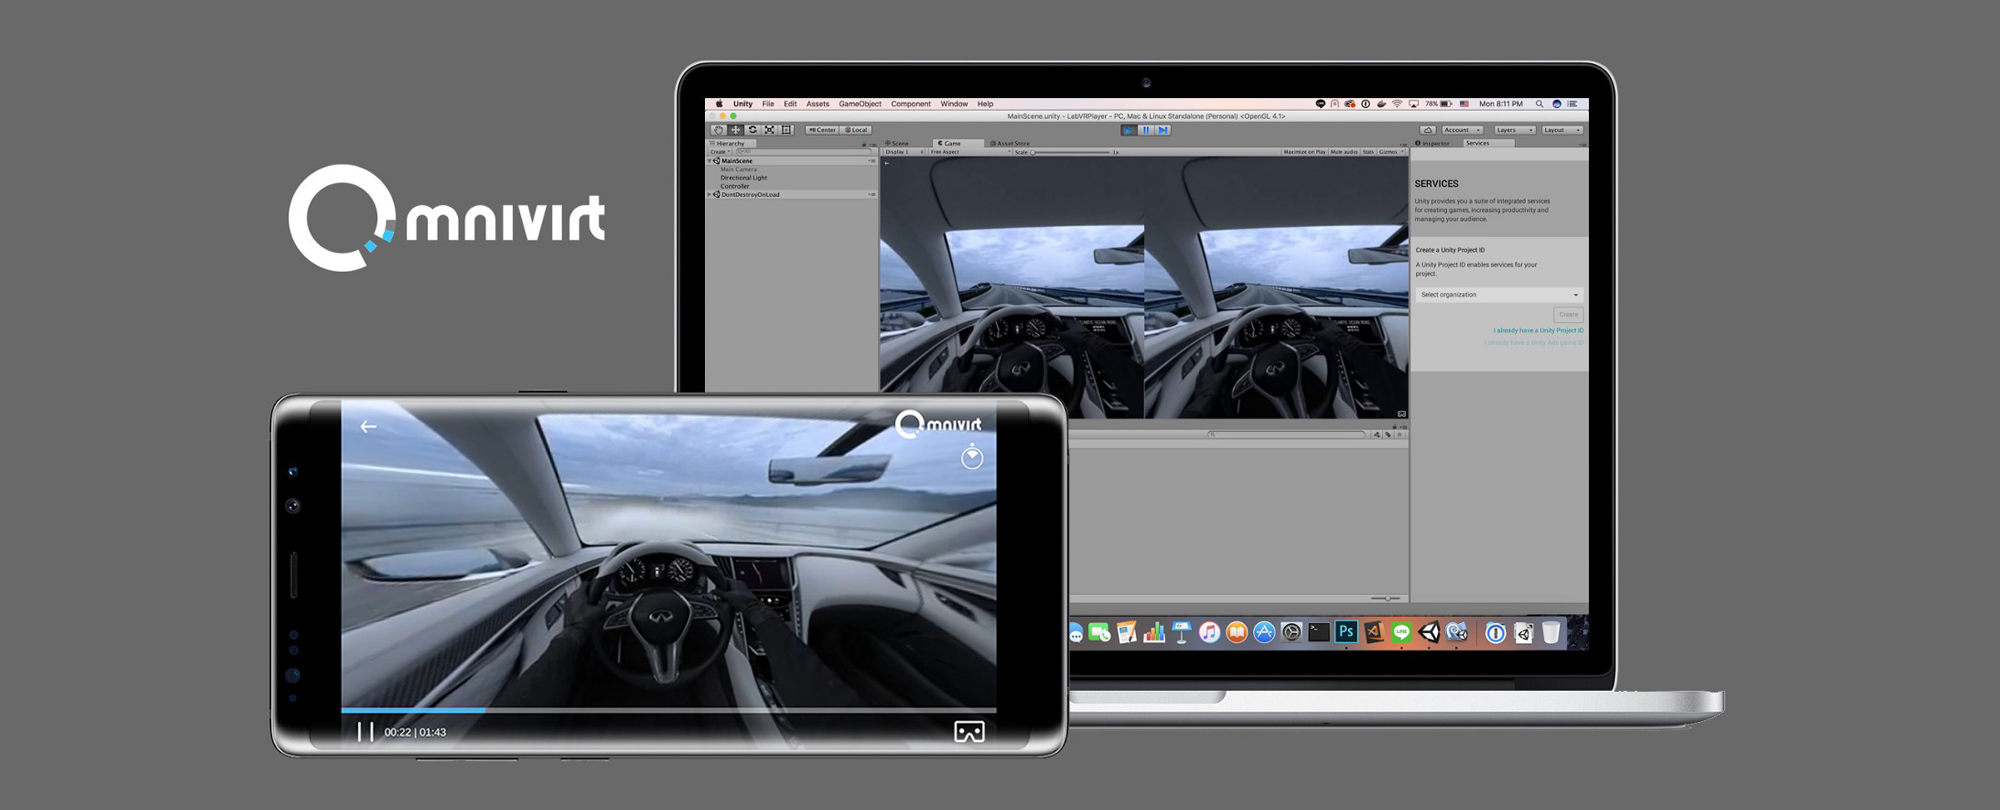This screenshot has width=2000, height=810.
Task: Open the Unity Cloud services button
Action: 1428,130
